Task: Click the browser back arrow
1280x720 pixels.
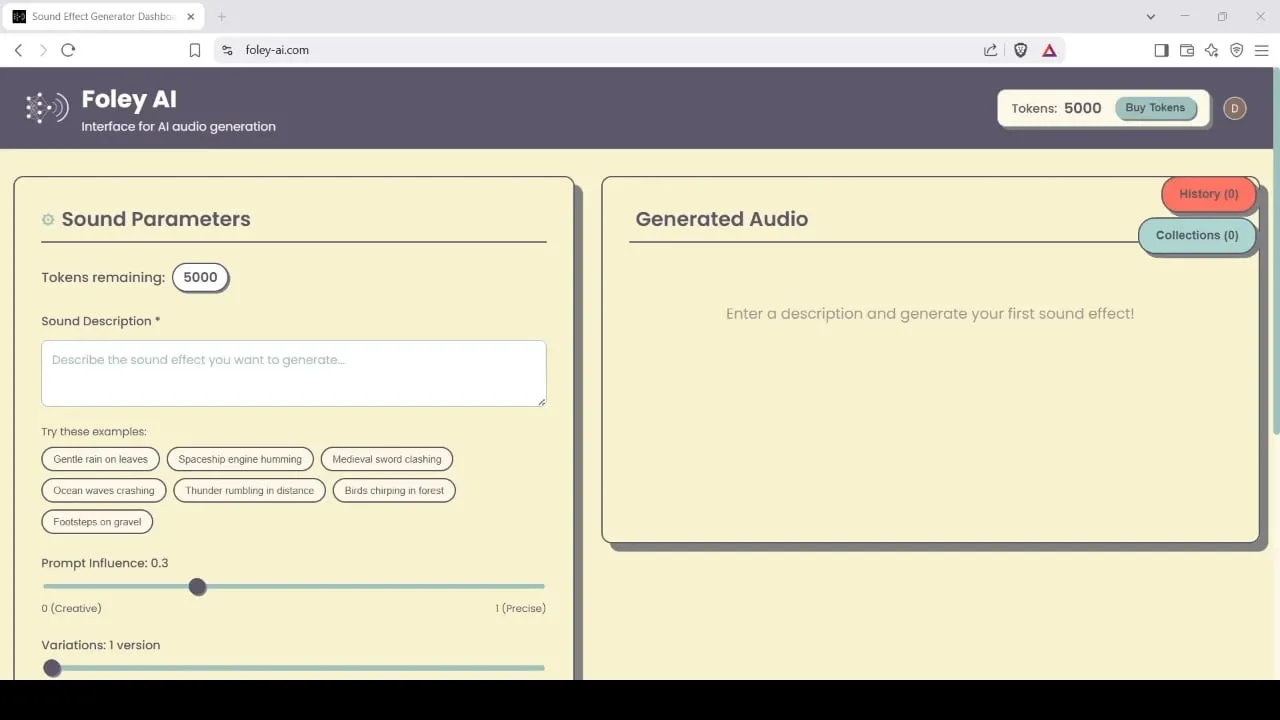Action: [18, 50]
